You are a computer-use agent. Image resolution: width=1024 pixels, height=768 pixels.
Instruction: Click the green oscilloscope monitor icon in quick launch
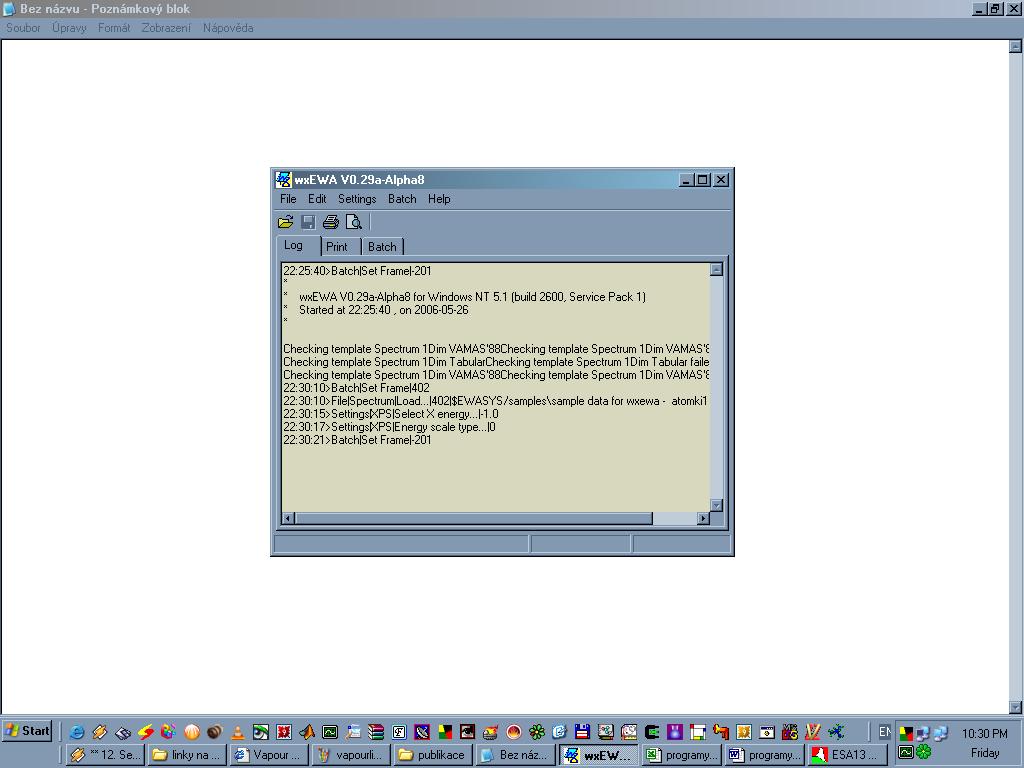pos(330,732)
